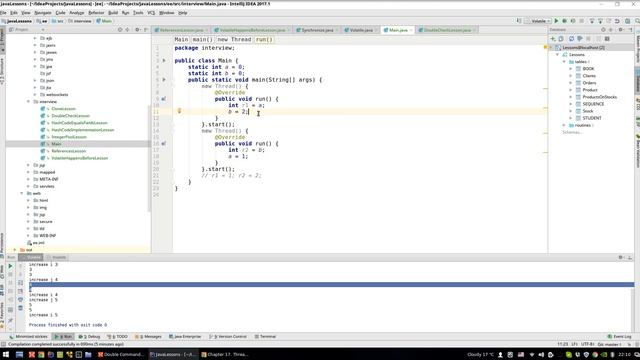Open Debug tool window button
The image size is (640, 360).
[x=89, y=337]
